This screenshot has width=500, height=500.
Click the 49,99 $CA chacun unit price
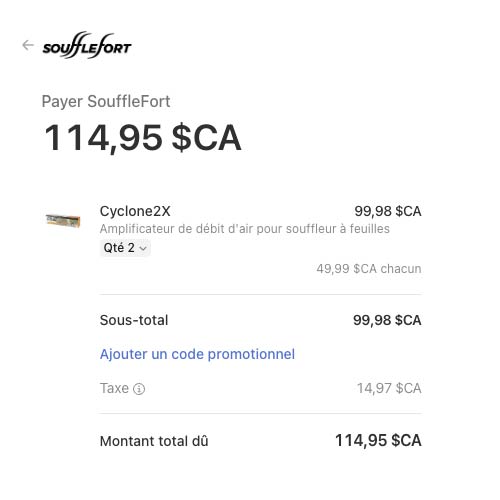369,269
